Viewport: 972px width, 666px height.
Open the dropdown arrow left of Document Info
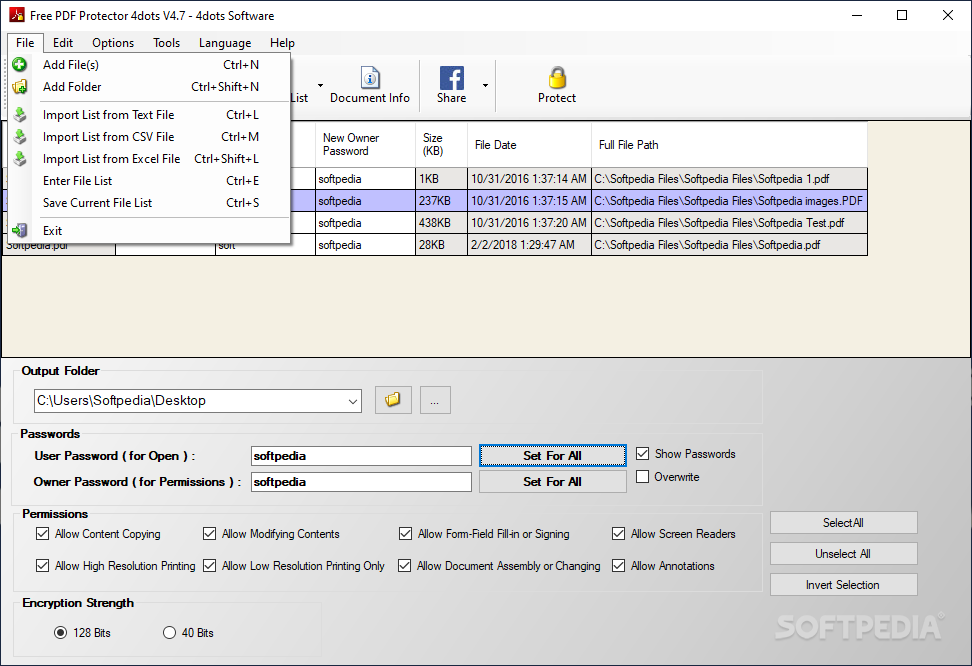320,86
